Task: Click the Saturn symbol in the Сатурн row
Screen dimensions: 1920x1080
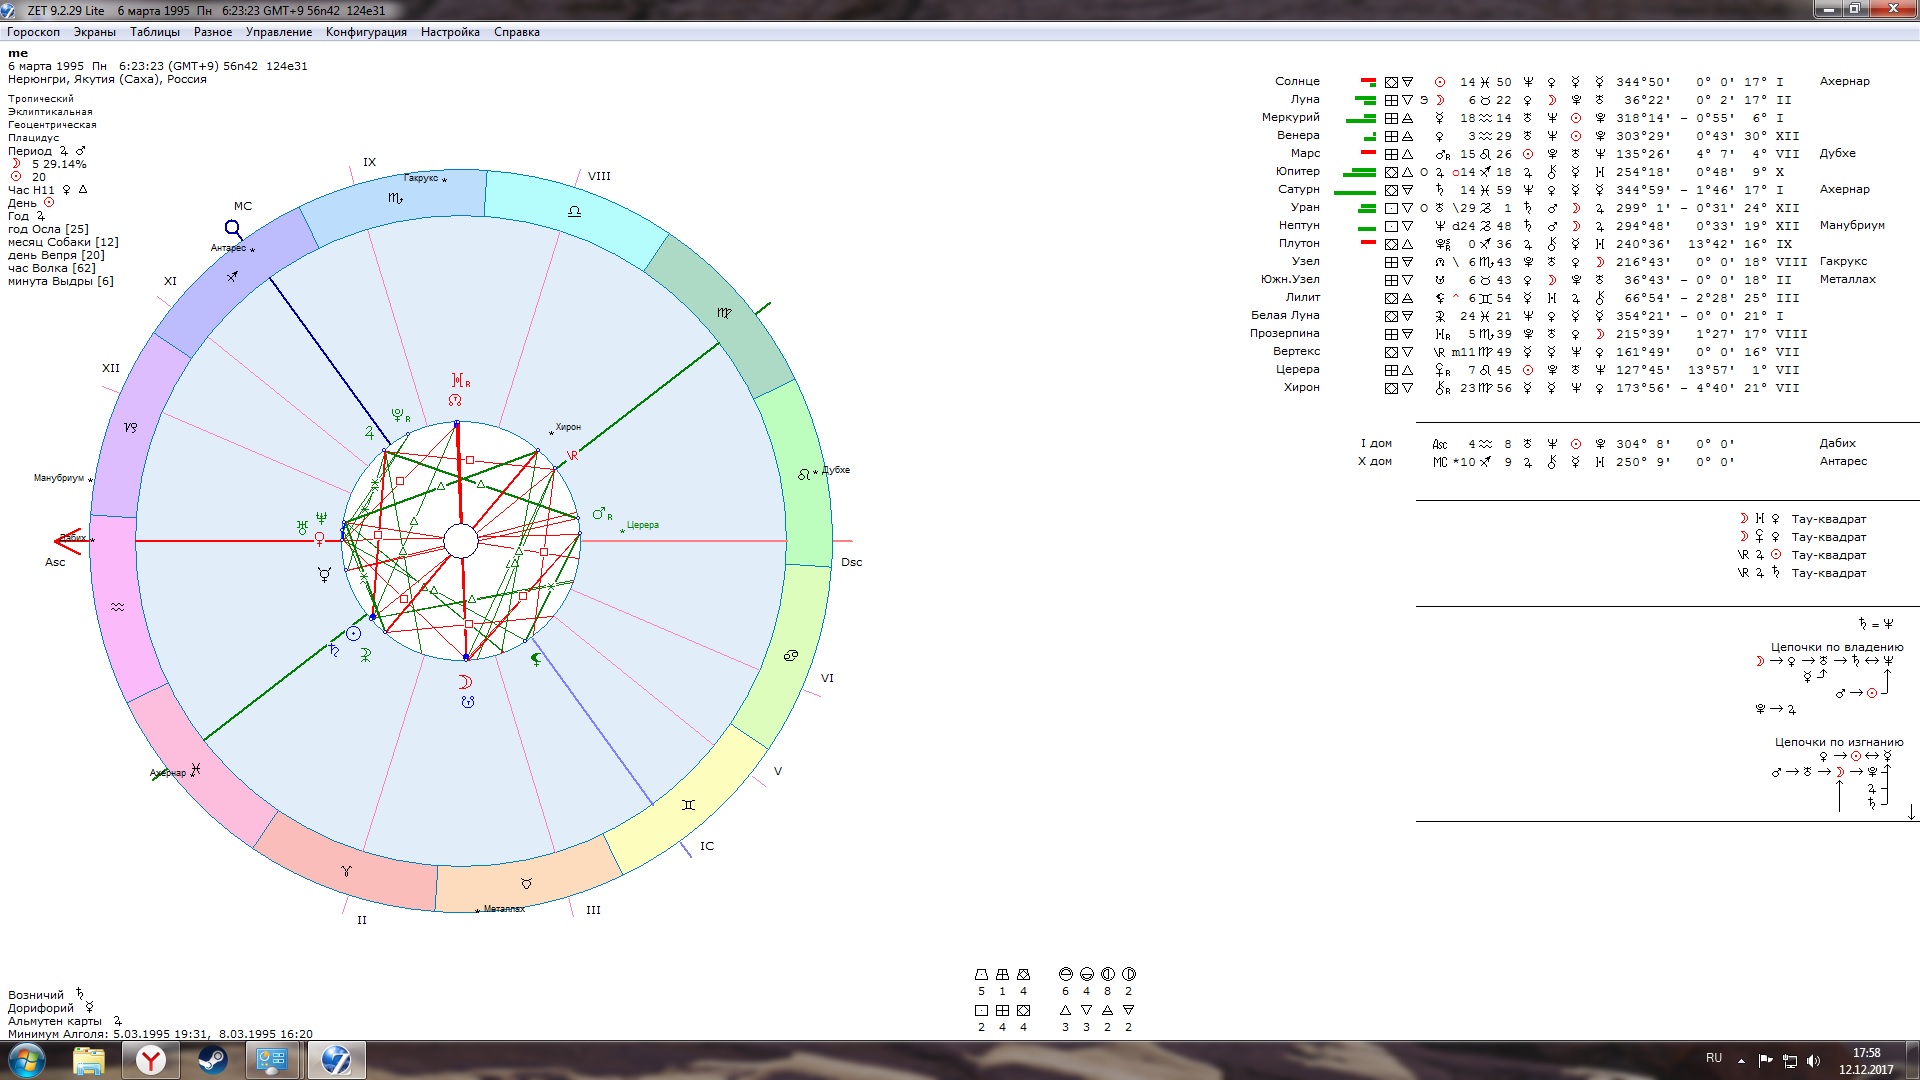Action: click(1440, 190)
